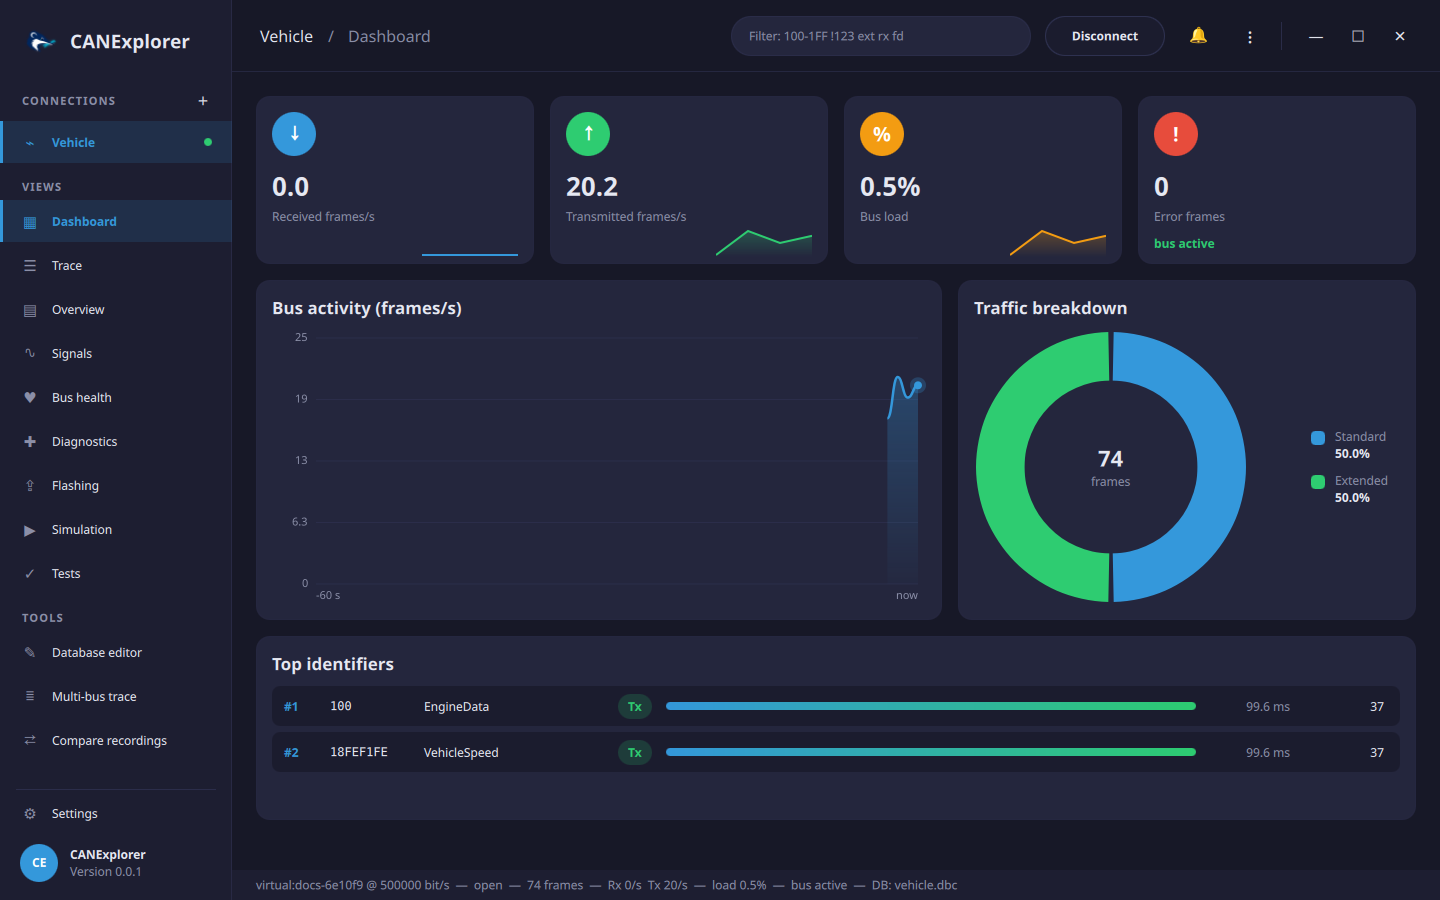Open Multi-bus trace tool
Viewport: 1440px width, 900px height.
pos(116,697)
